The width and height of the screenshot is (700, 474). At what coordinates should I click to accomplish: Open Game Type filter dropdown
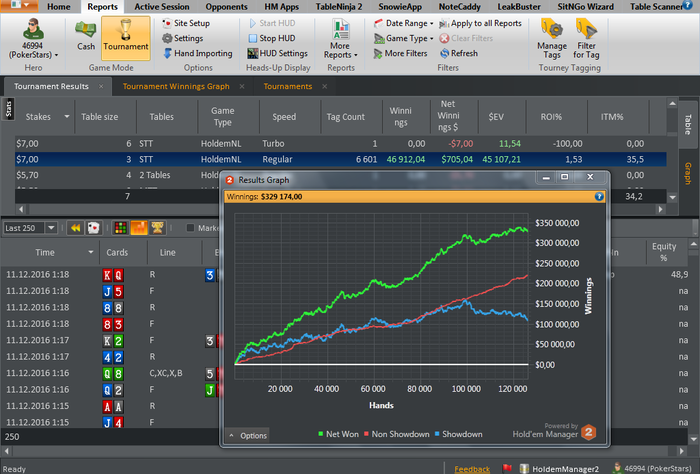coord(404,38)
